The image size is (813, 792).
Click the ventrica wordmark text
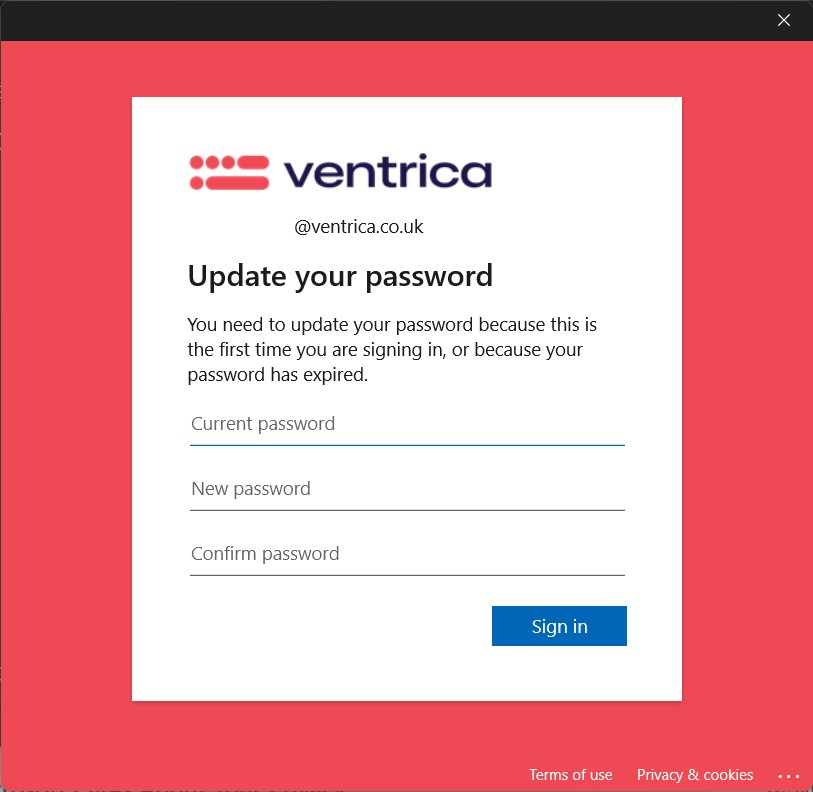point(388,173)
